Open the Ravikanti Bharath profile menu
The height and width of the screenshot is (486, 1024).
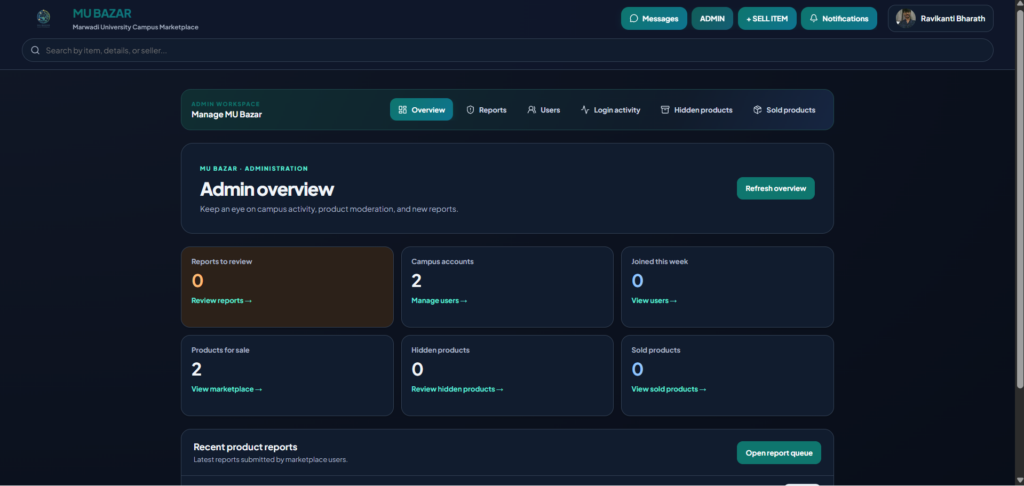(940, 18)
